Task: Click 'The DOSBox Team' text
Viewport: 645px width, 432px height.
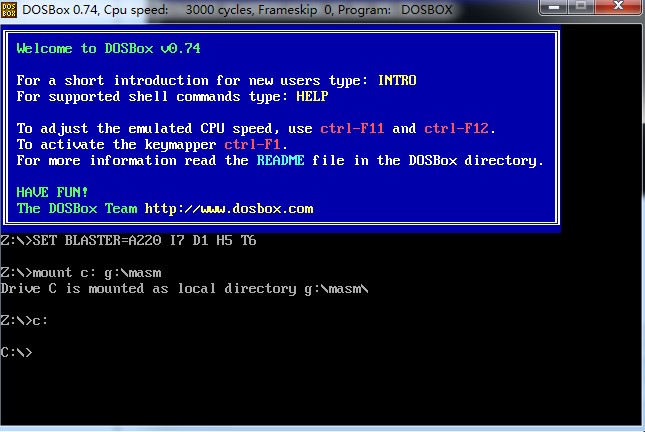Action: click(77, 208)
